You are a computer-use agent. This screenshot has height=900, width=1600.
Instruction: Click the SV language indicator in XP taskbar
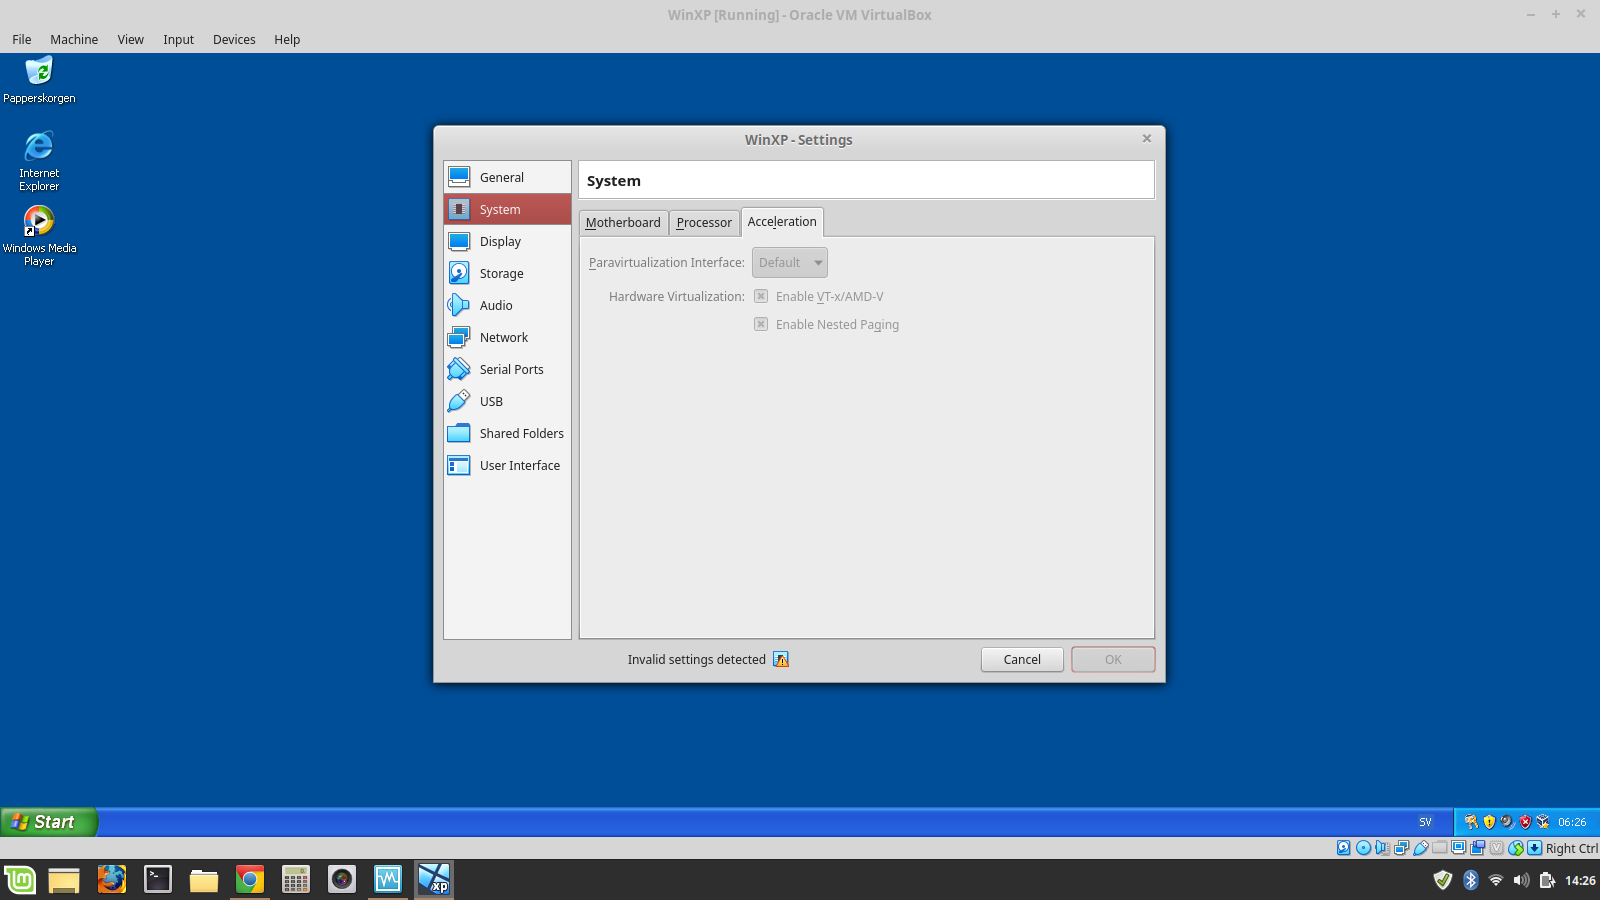[x=1425, y=822]
